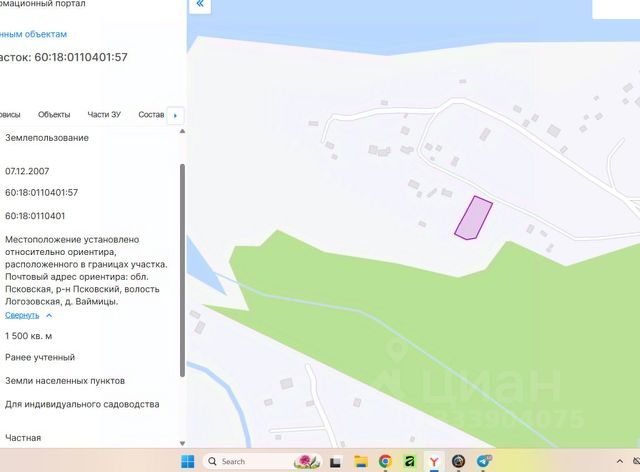Open Telegram from the taskbar
This screenshot has width=640, height=472.
tap(484, 461)
